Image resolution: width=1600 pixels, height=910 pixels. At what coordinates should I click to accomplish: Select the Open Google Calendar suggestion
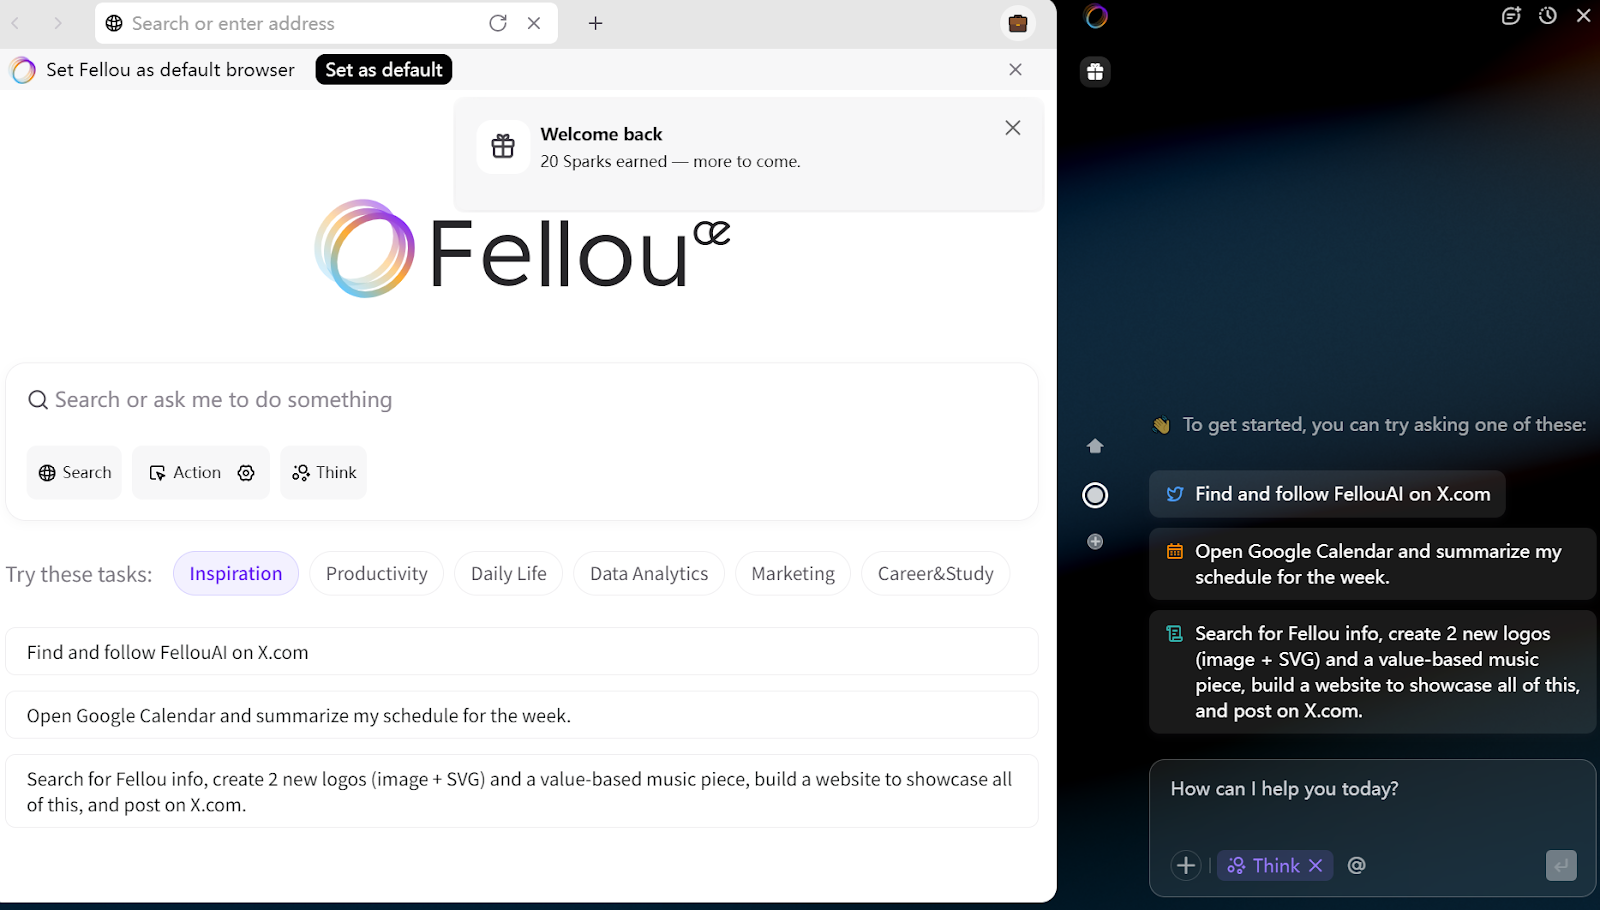point(1371,563)
